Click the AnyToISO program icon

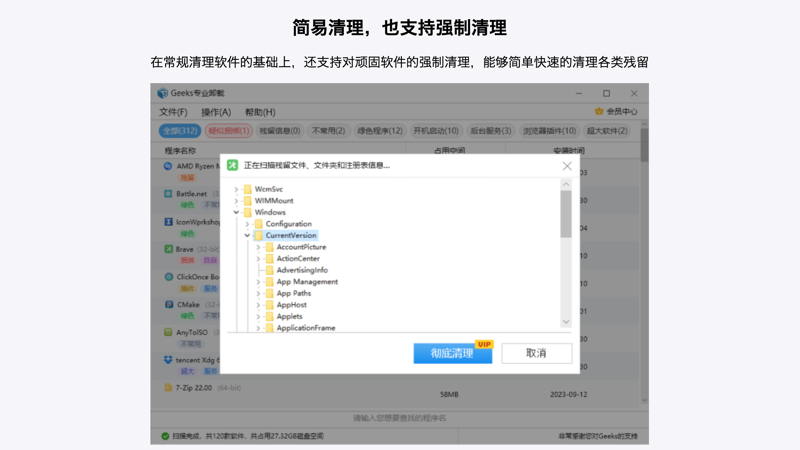[168, 332]
